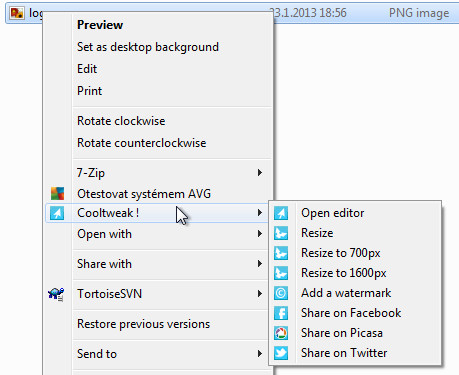The image size is (459, 375).
Task: Choose Set as desktop background
Action: click(148, 47)
